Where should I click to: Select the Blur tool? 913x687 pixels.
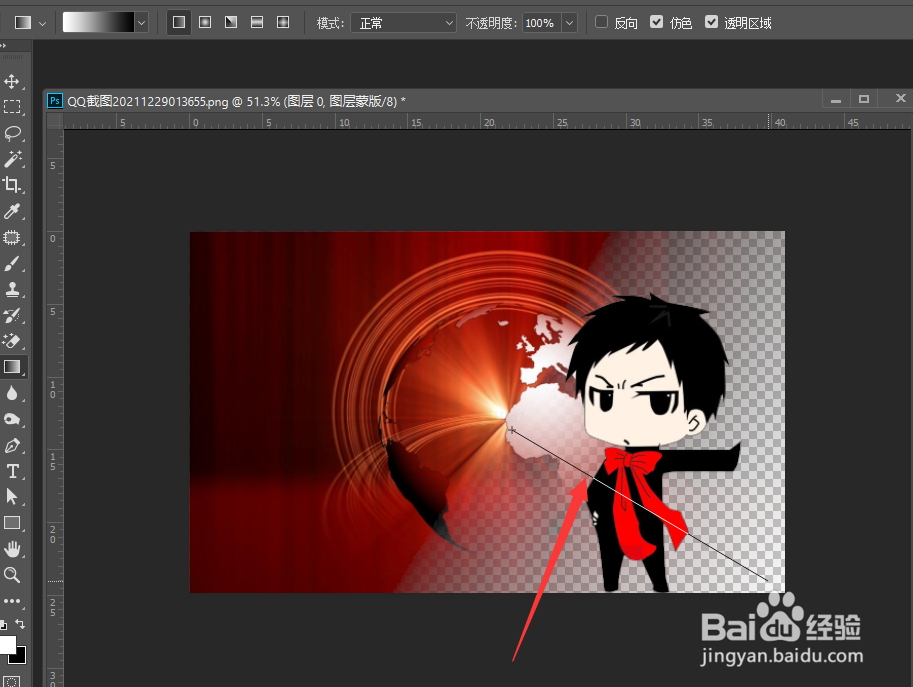(x=12, y=394)
